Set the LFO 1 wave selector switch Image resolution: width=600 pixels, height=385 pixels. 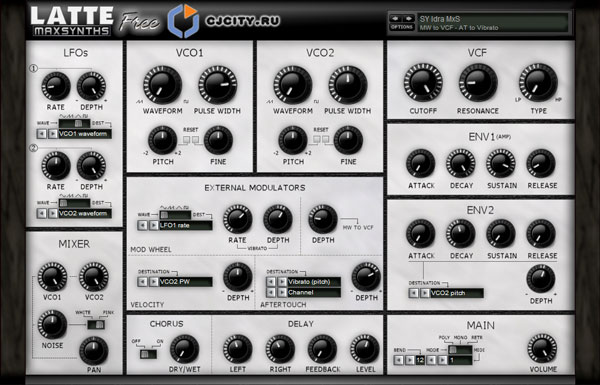click(x=74, y=123)
